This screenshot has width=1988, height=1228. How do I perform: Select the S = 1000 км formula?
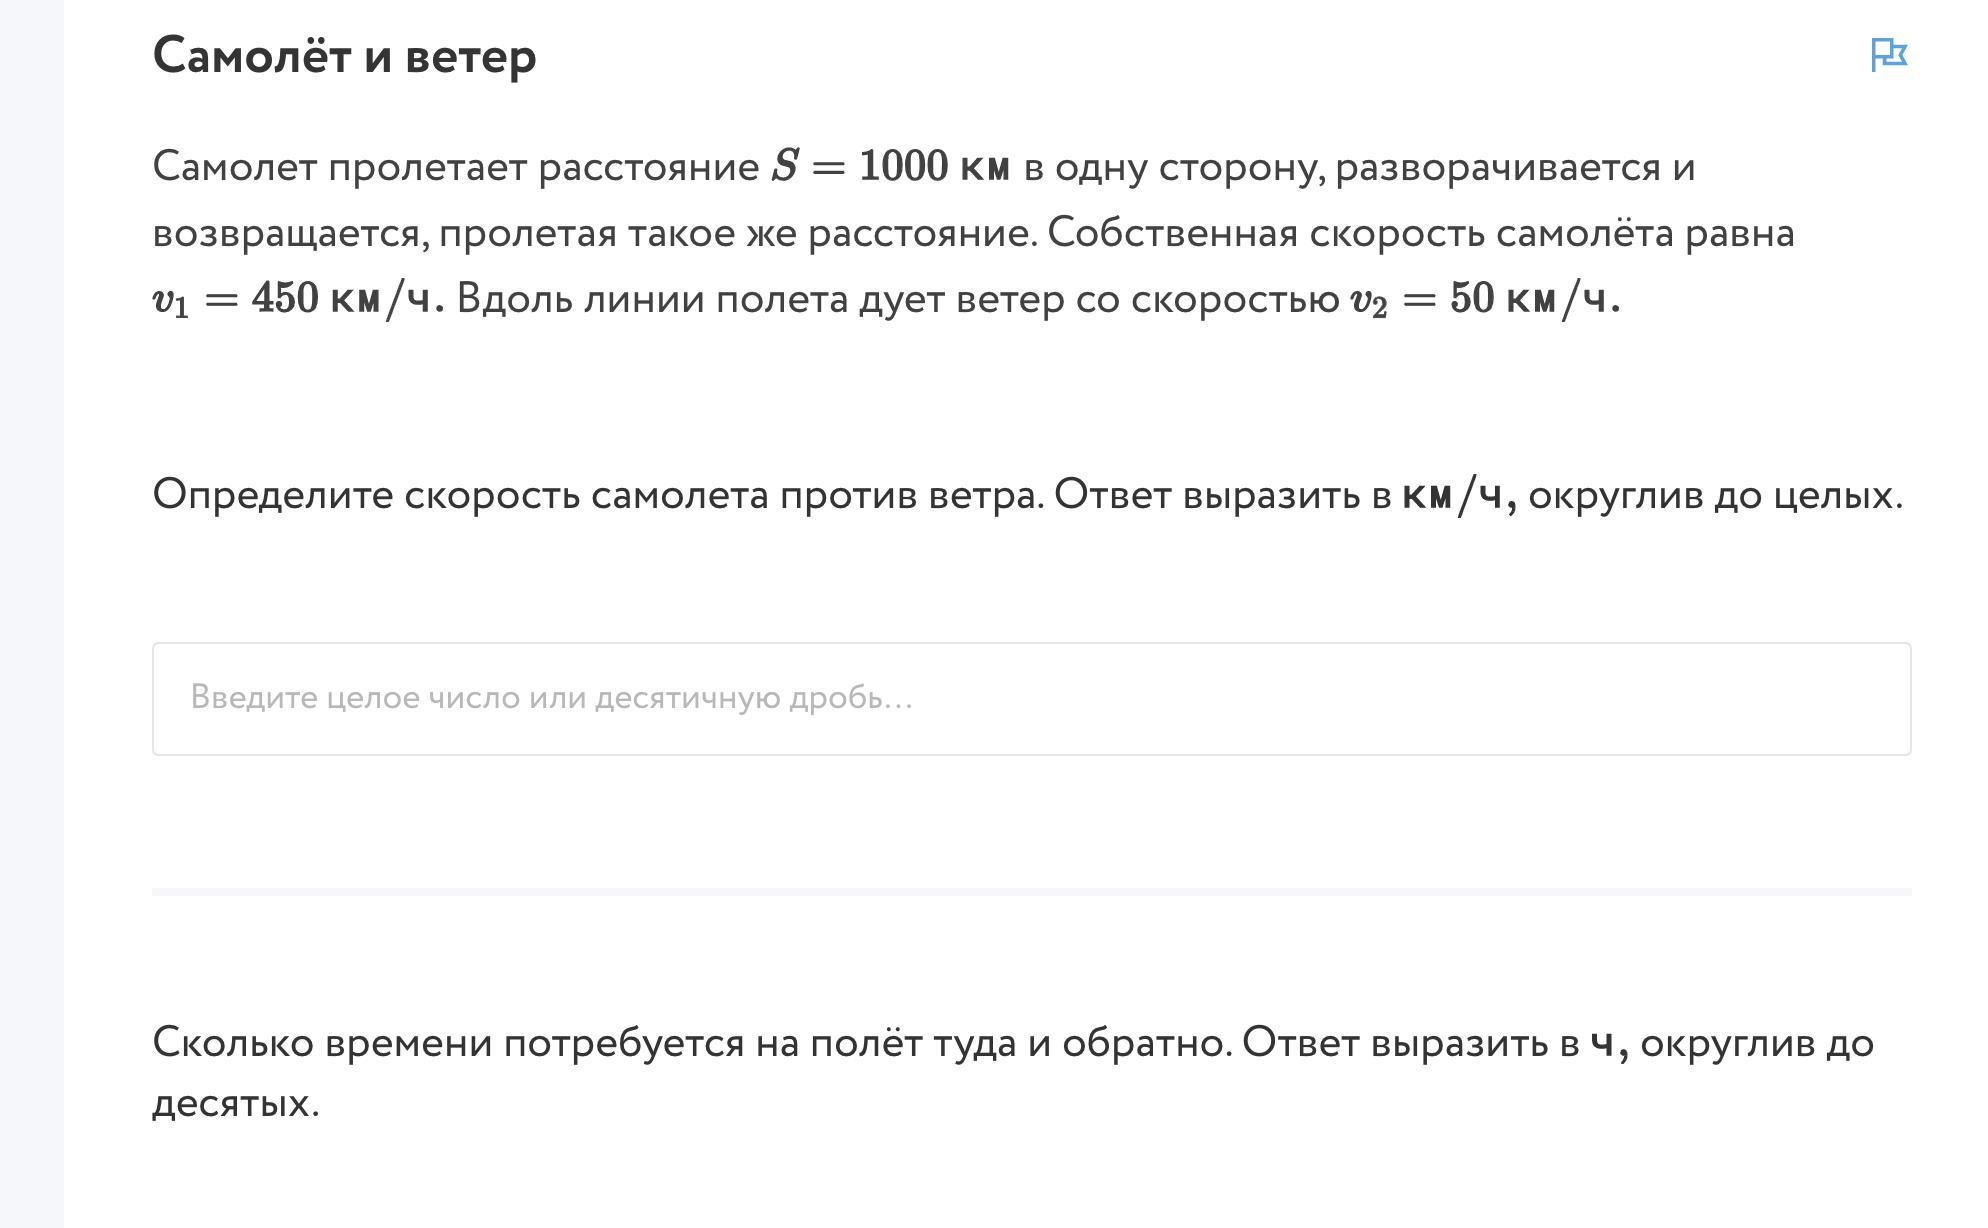(x=890, y=166)
